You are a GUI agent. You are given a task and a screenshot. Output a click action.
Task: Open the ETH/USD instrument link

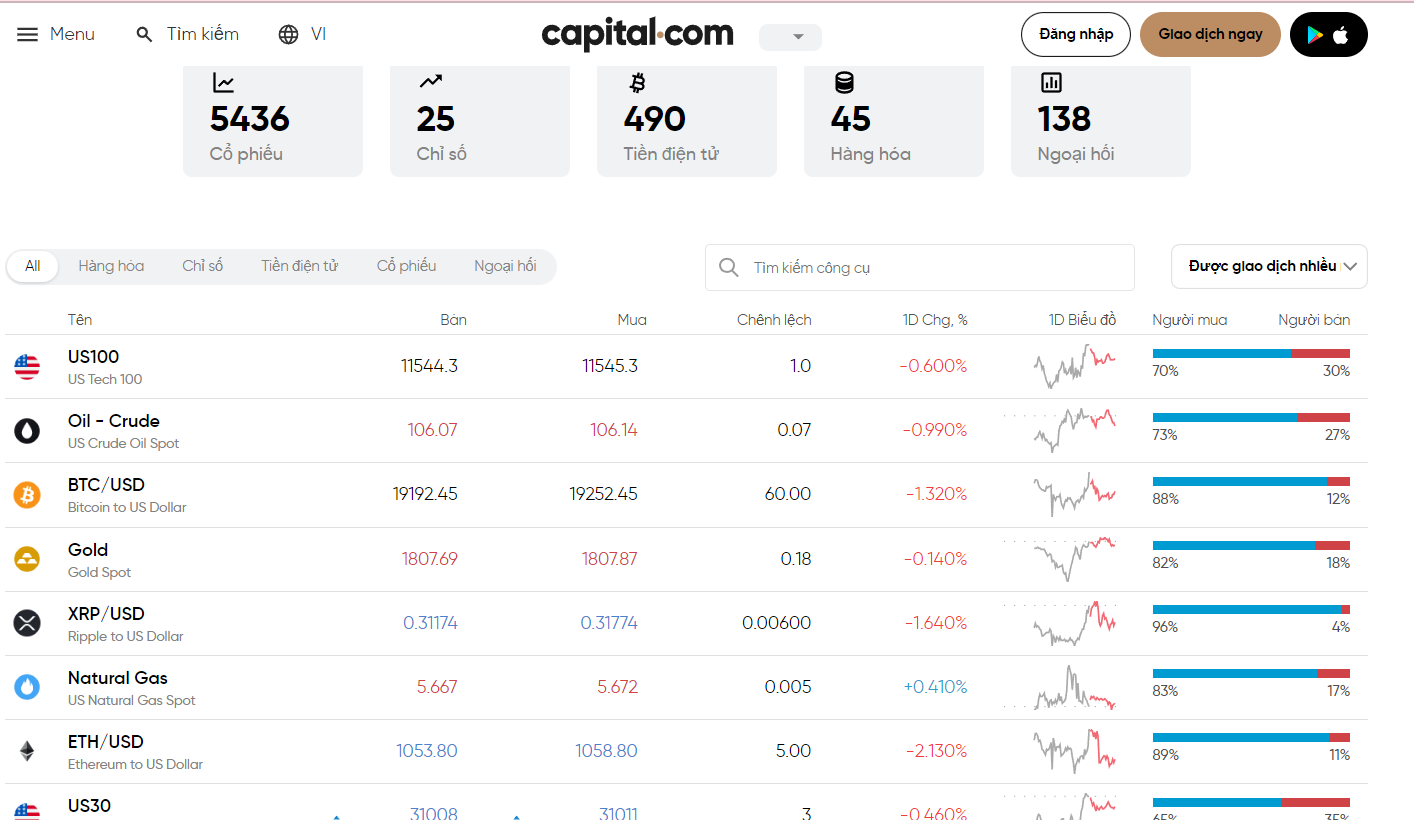point(106,742)
